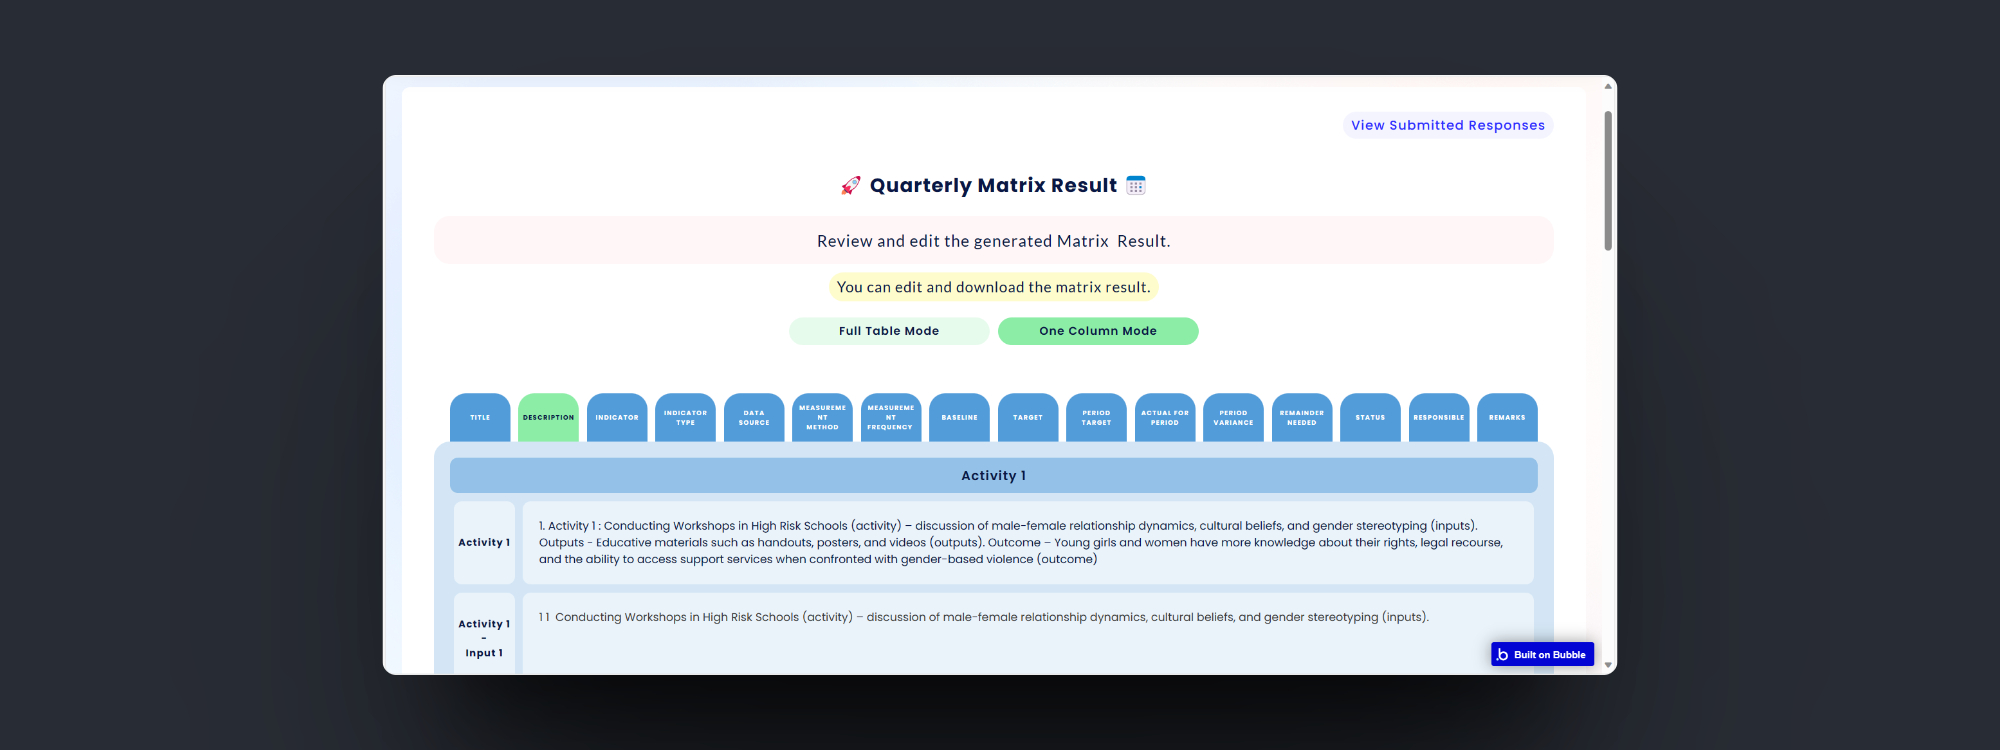Screen dimensions: 2000x750
Task: Click the Activity 1 section header bar
Action: (993, 476)
